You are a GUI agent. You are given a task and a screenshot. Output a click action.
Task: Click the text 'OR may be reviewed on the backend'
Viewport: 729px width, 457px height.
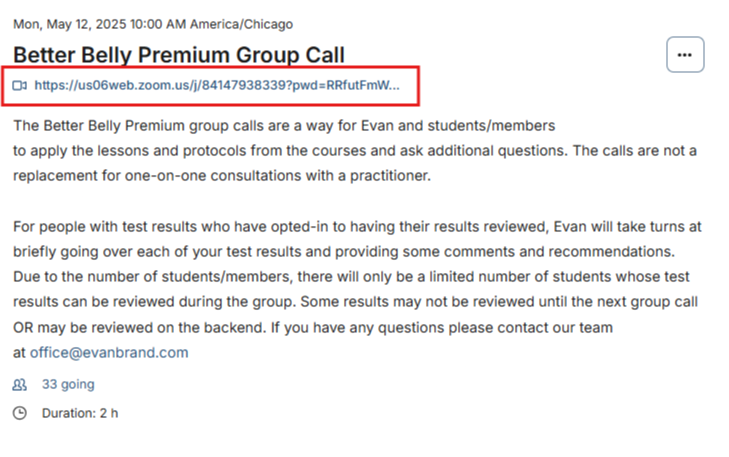(x=139, y=328)
